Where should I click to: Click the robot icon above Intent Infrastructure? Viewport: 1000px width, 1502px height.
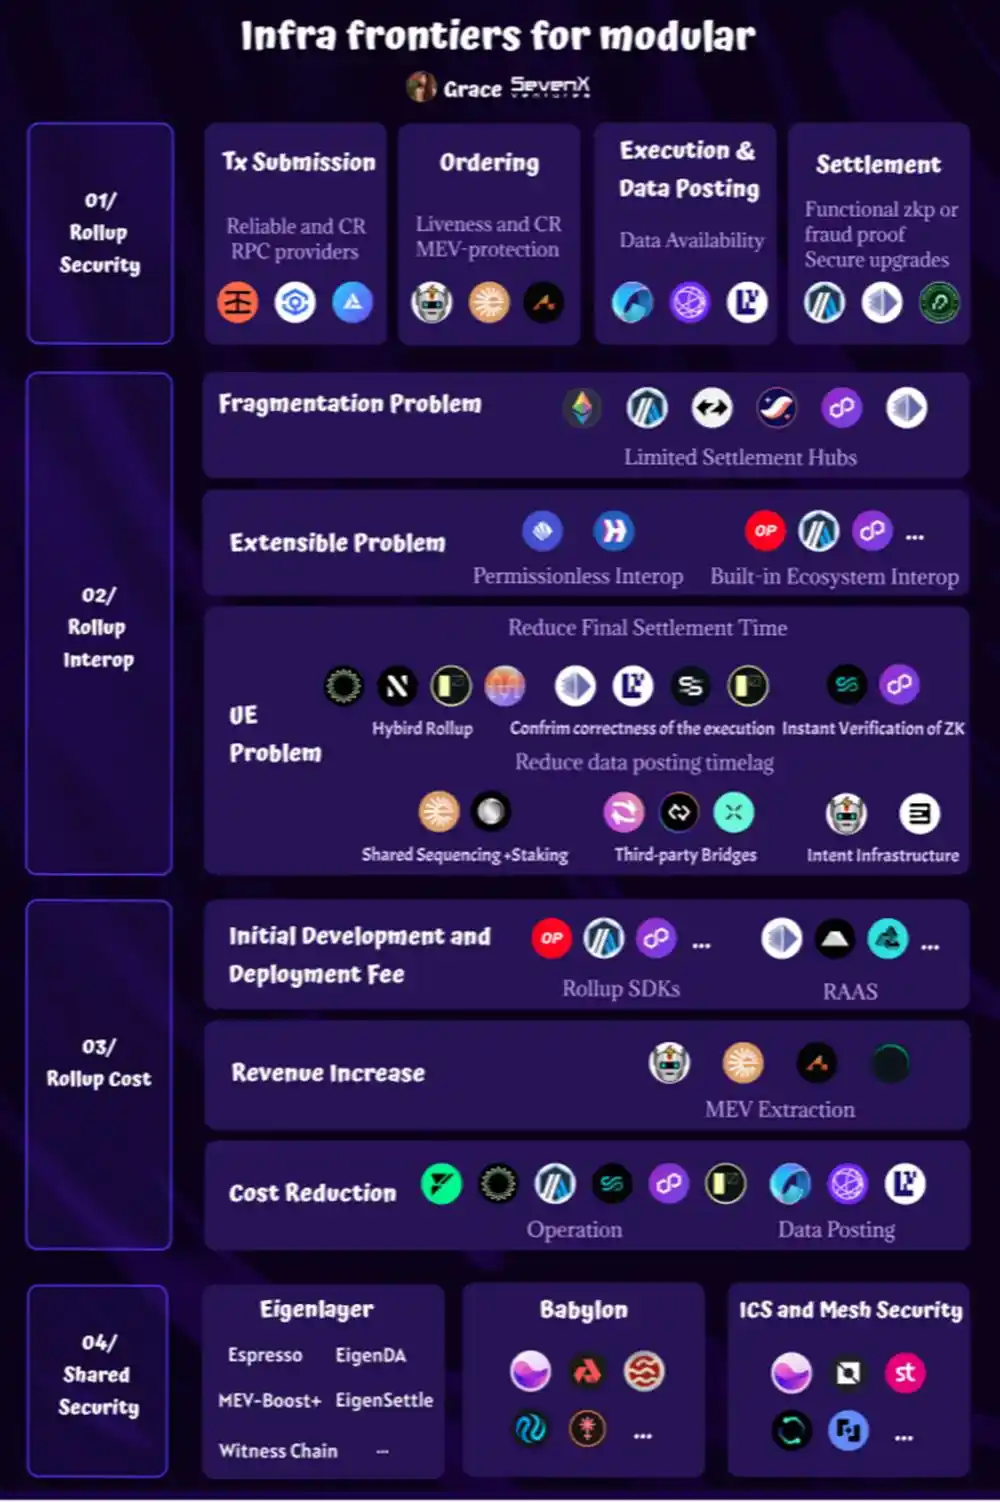pos(846,814)
